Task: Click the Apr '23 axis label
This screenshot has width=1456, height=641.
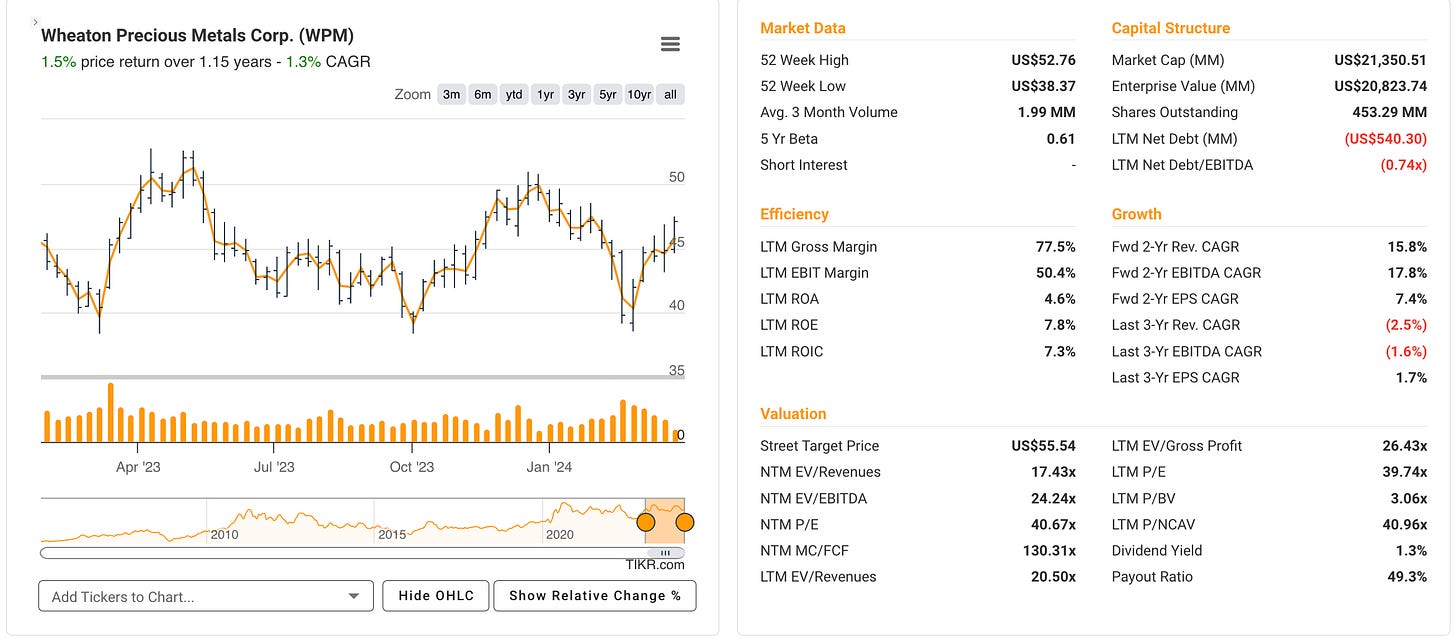Action: [138, 467]
